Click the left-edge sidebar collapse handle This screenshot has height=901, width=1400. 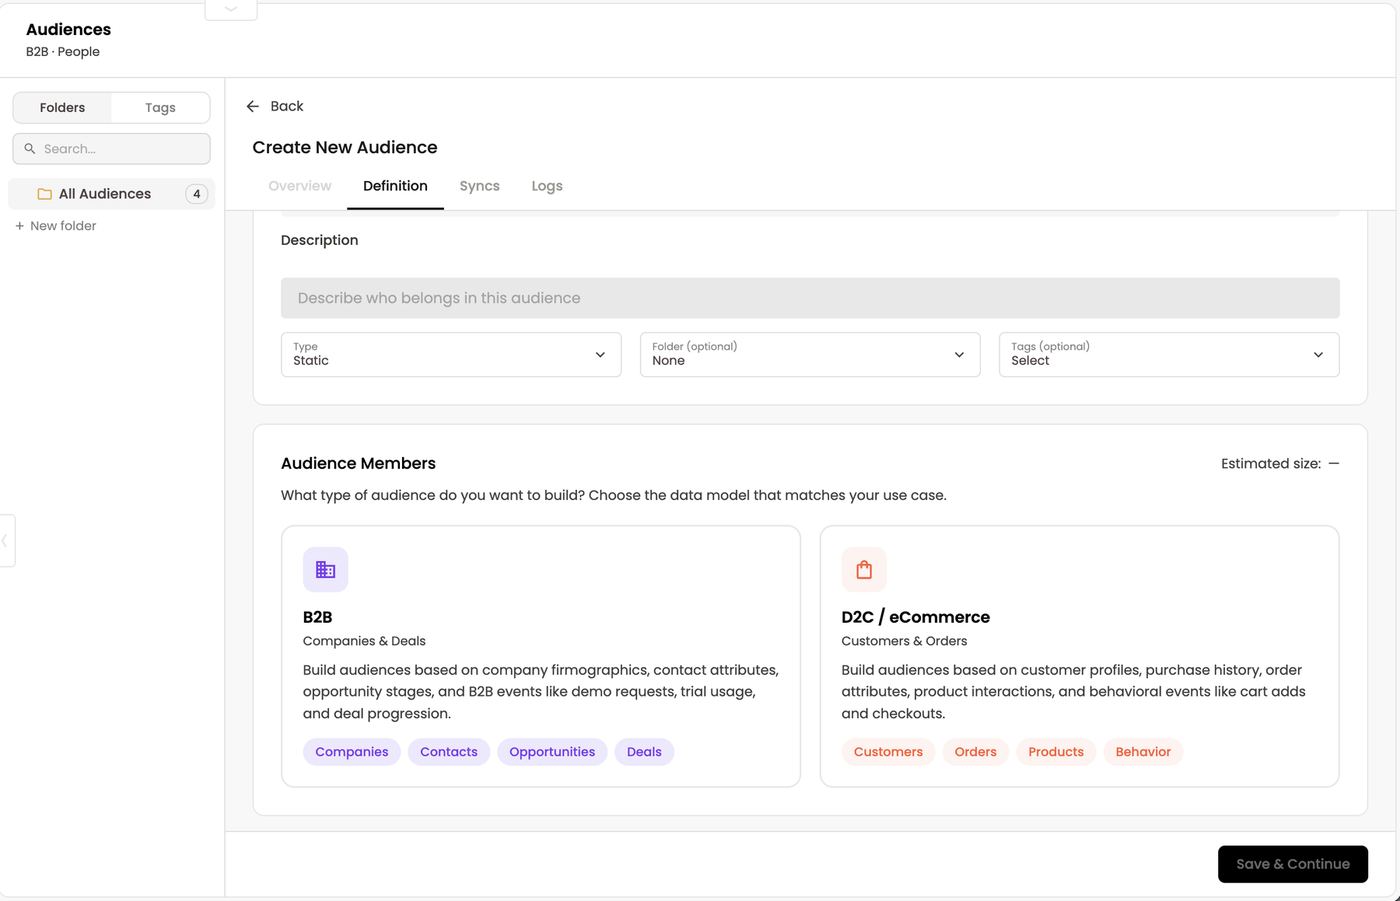point(6,540)
